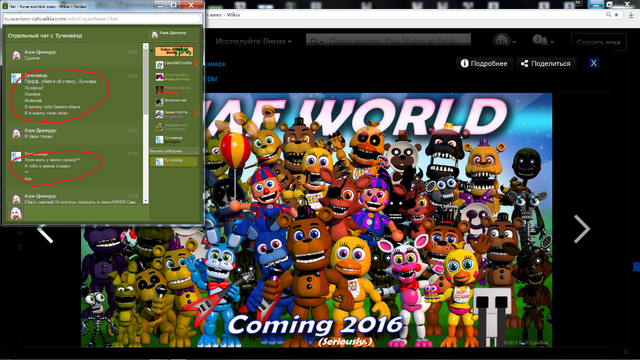Open the Подробнее info button
Screen dimensions: 640x360
[x=484, y=63]
